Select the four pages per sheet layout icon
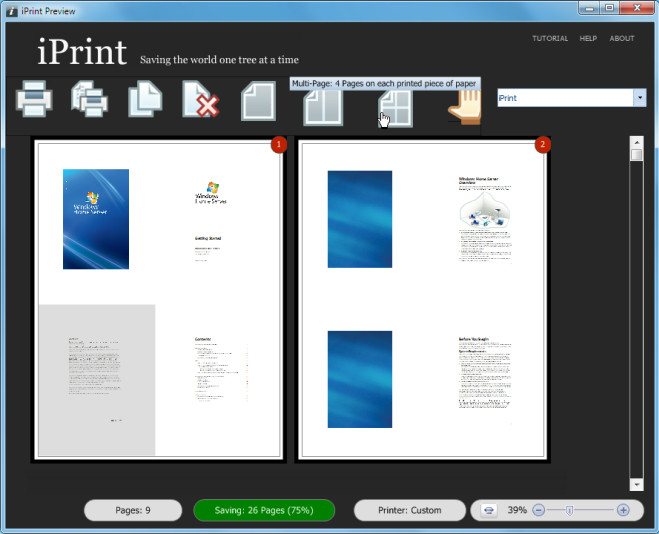659x534 pixels. 395,108
